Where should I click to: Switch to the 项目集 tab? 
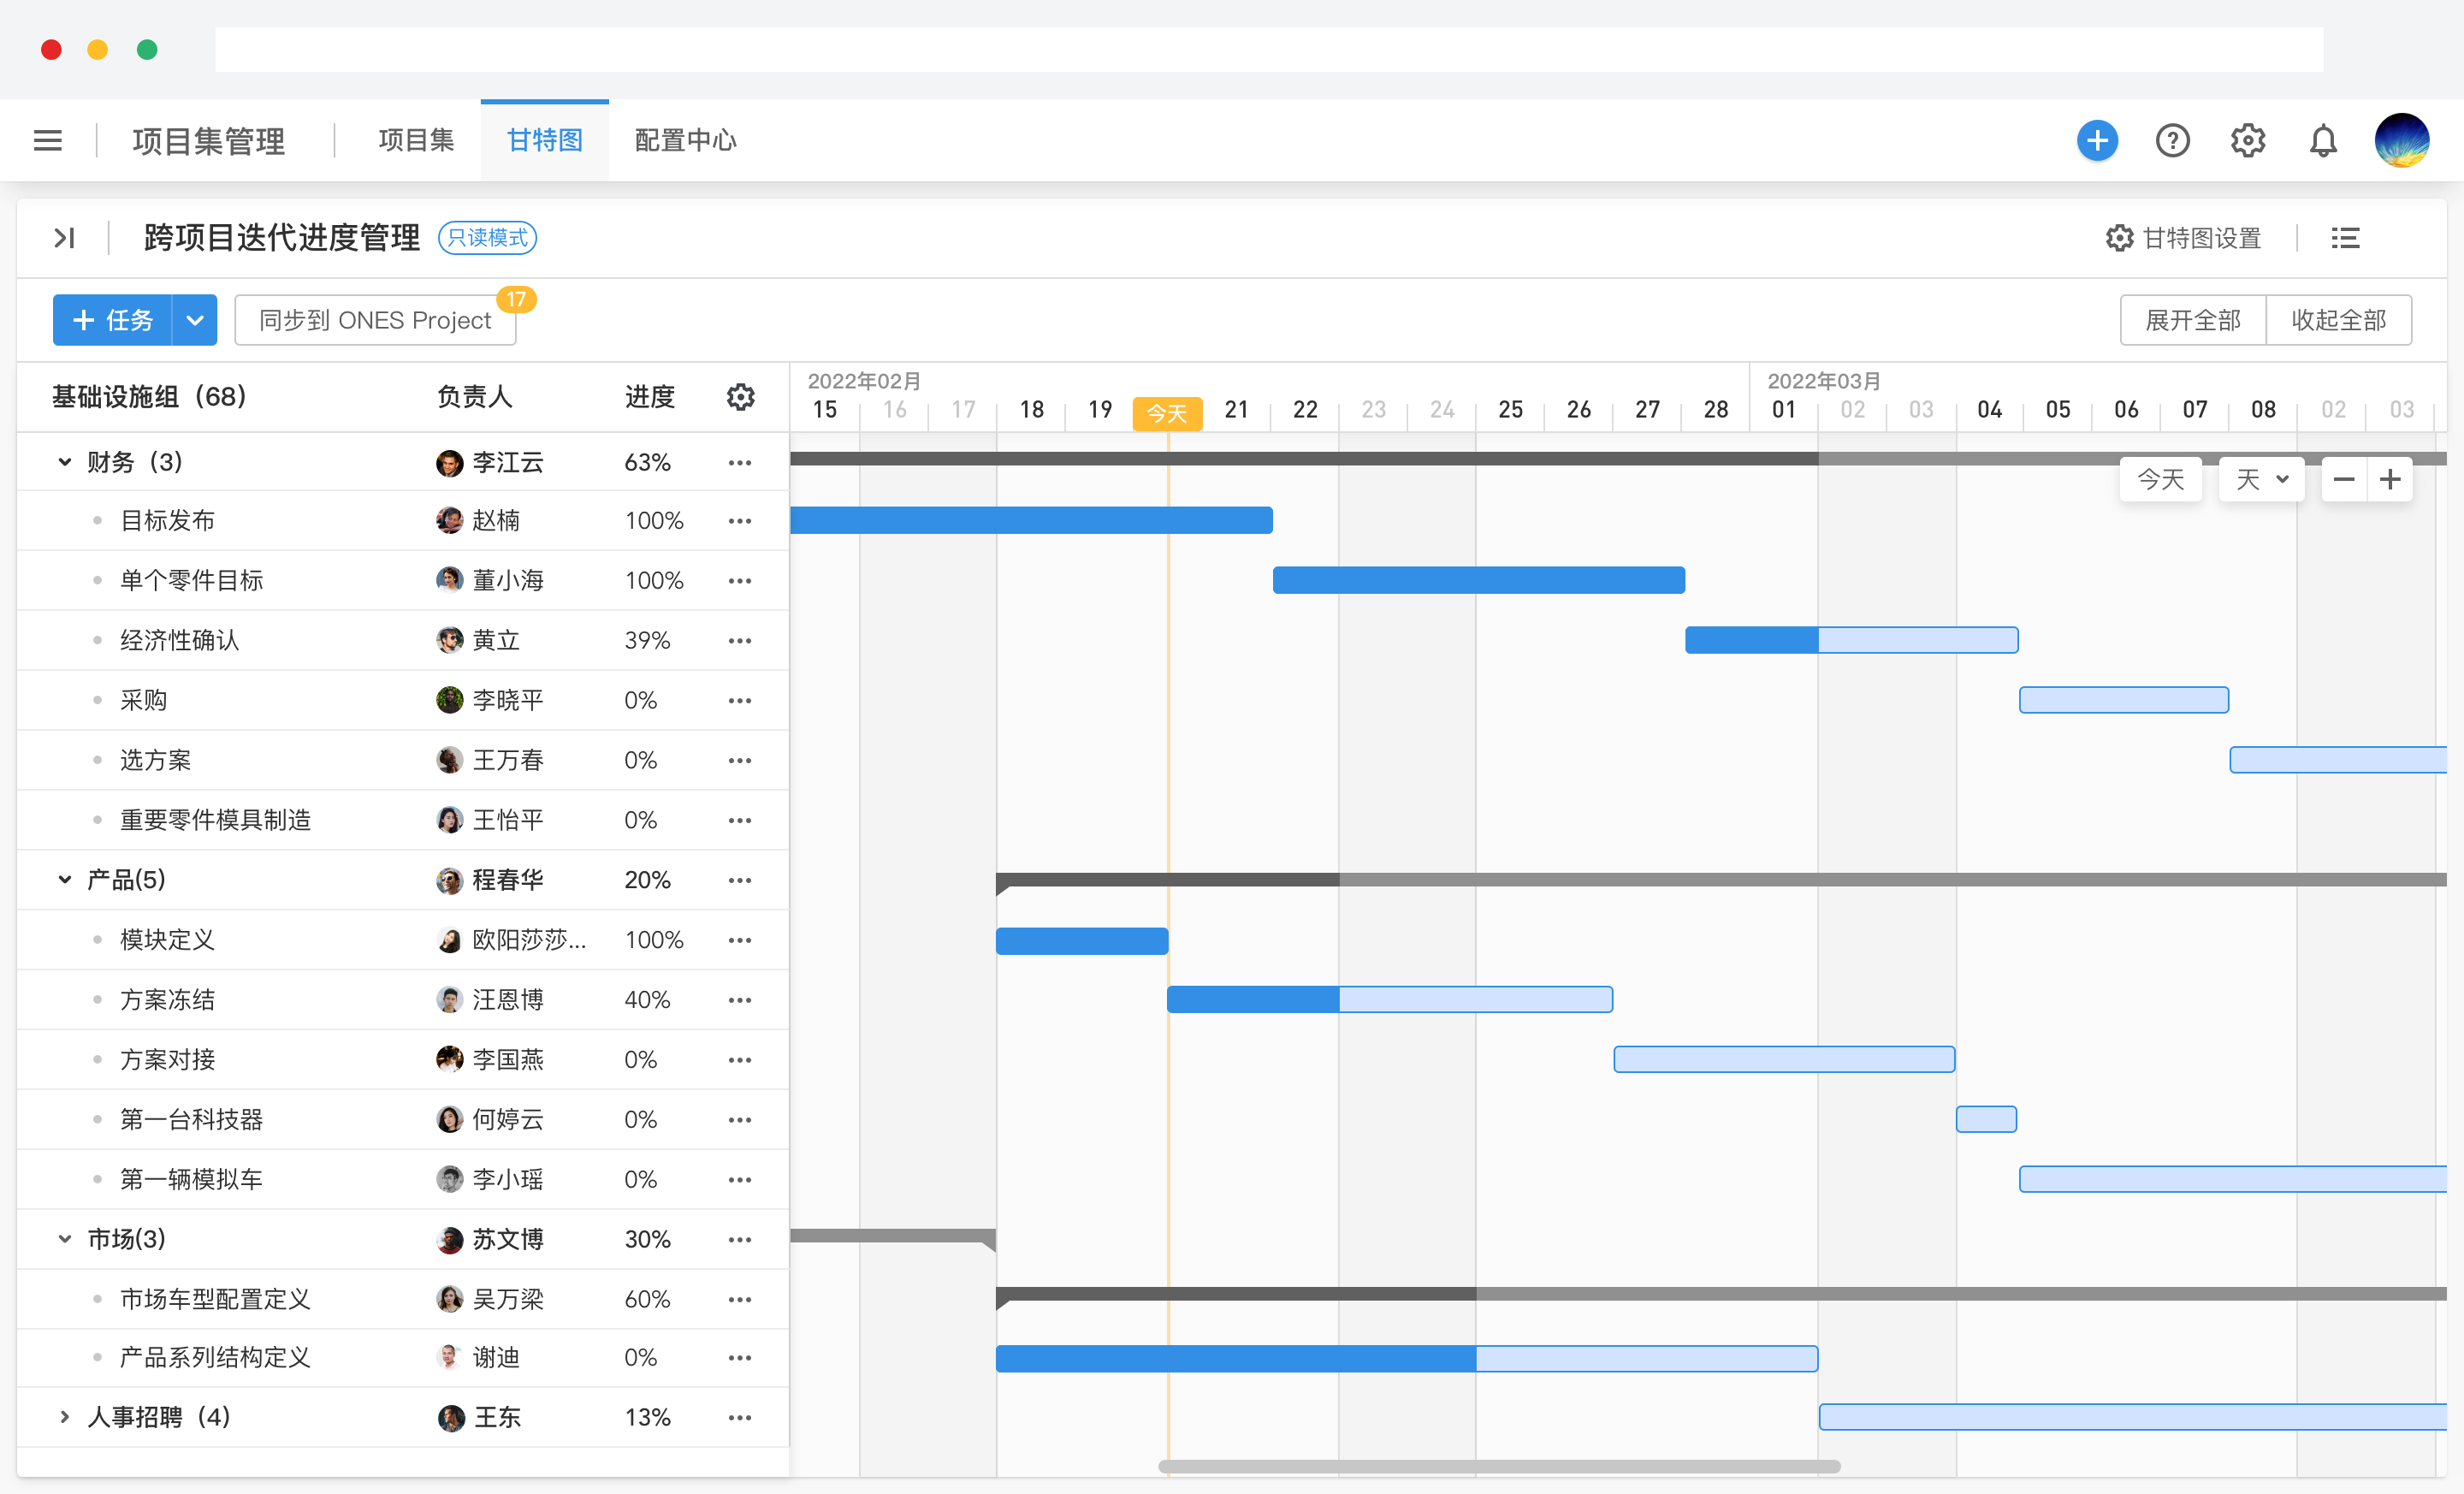(x=416, y=140)
